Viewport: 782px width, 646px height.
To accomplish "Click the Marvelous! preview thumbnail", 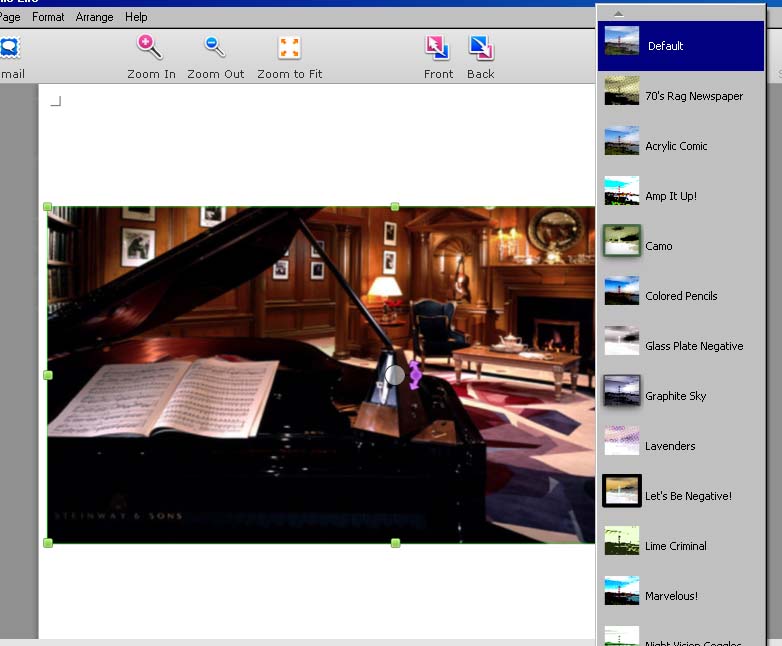I will (x=621, y=591).
